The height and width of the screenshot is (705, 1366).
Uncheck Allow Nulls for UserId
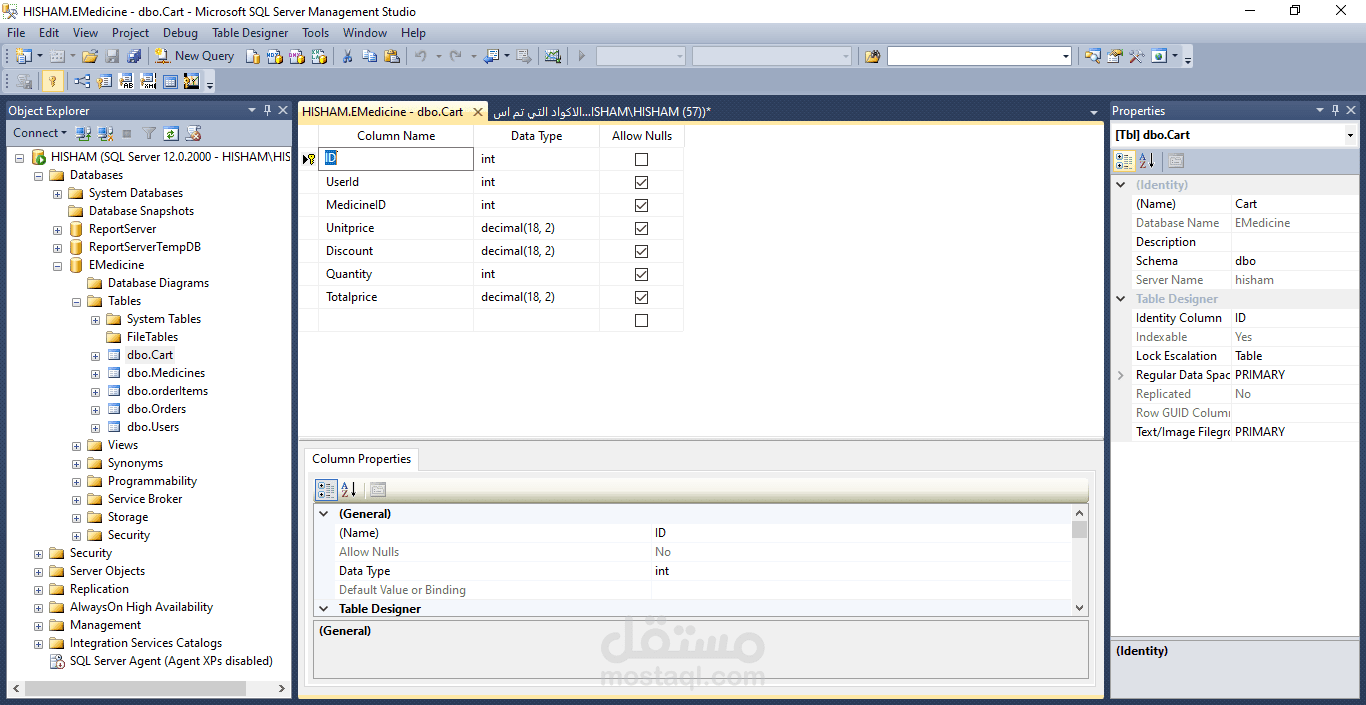(641, 182)
